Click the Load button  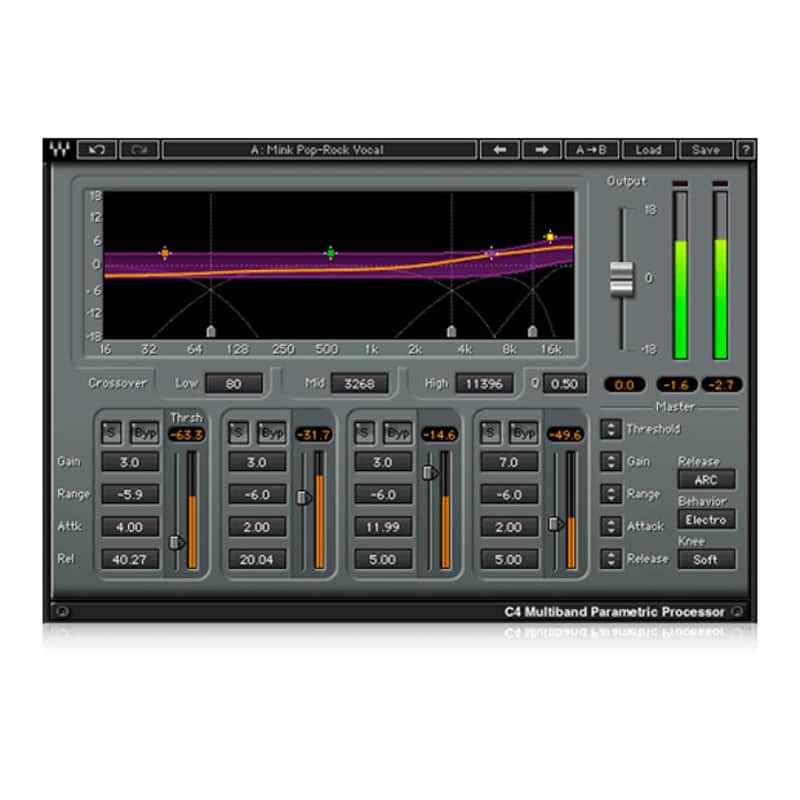[x=648, y=150]
